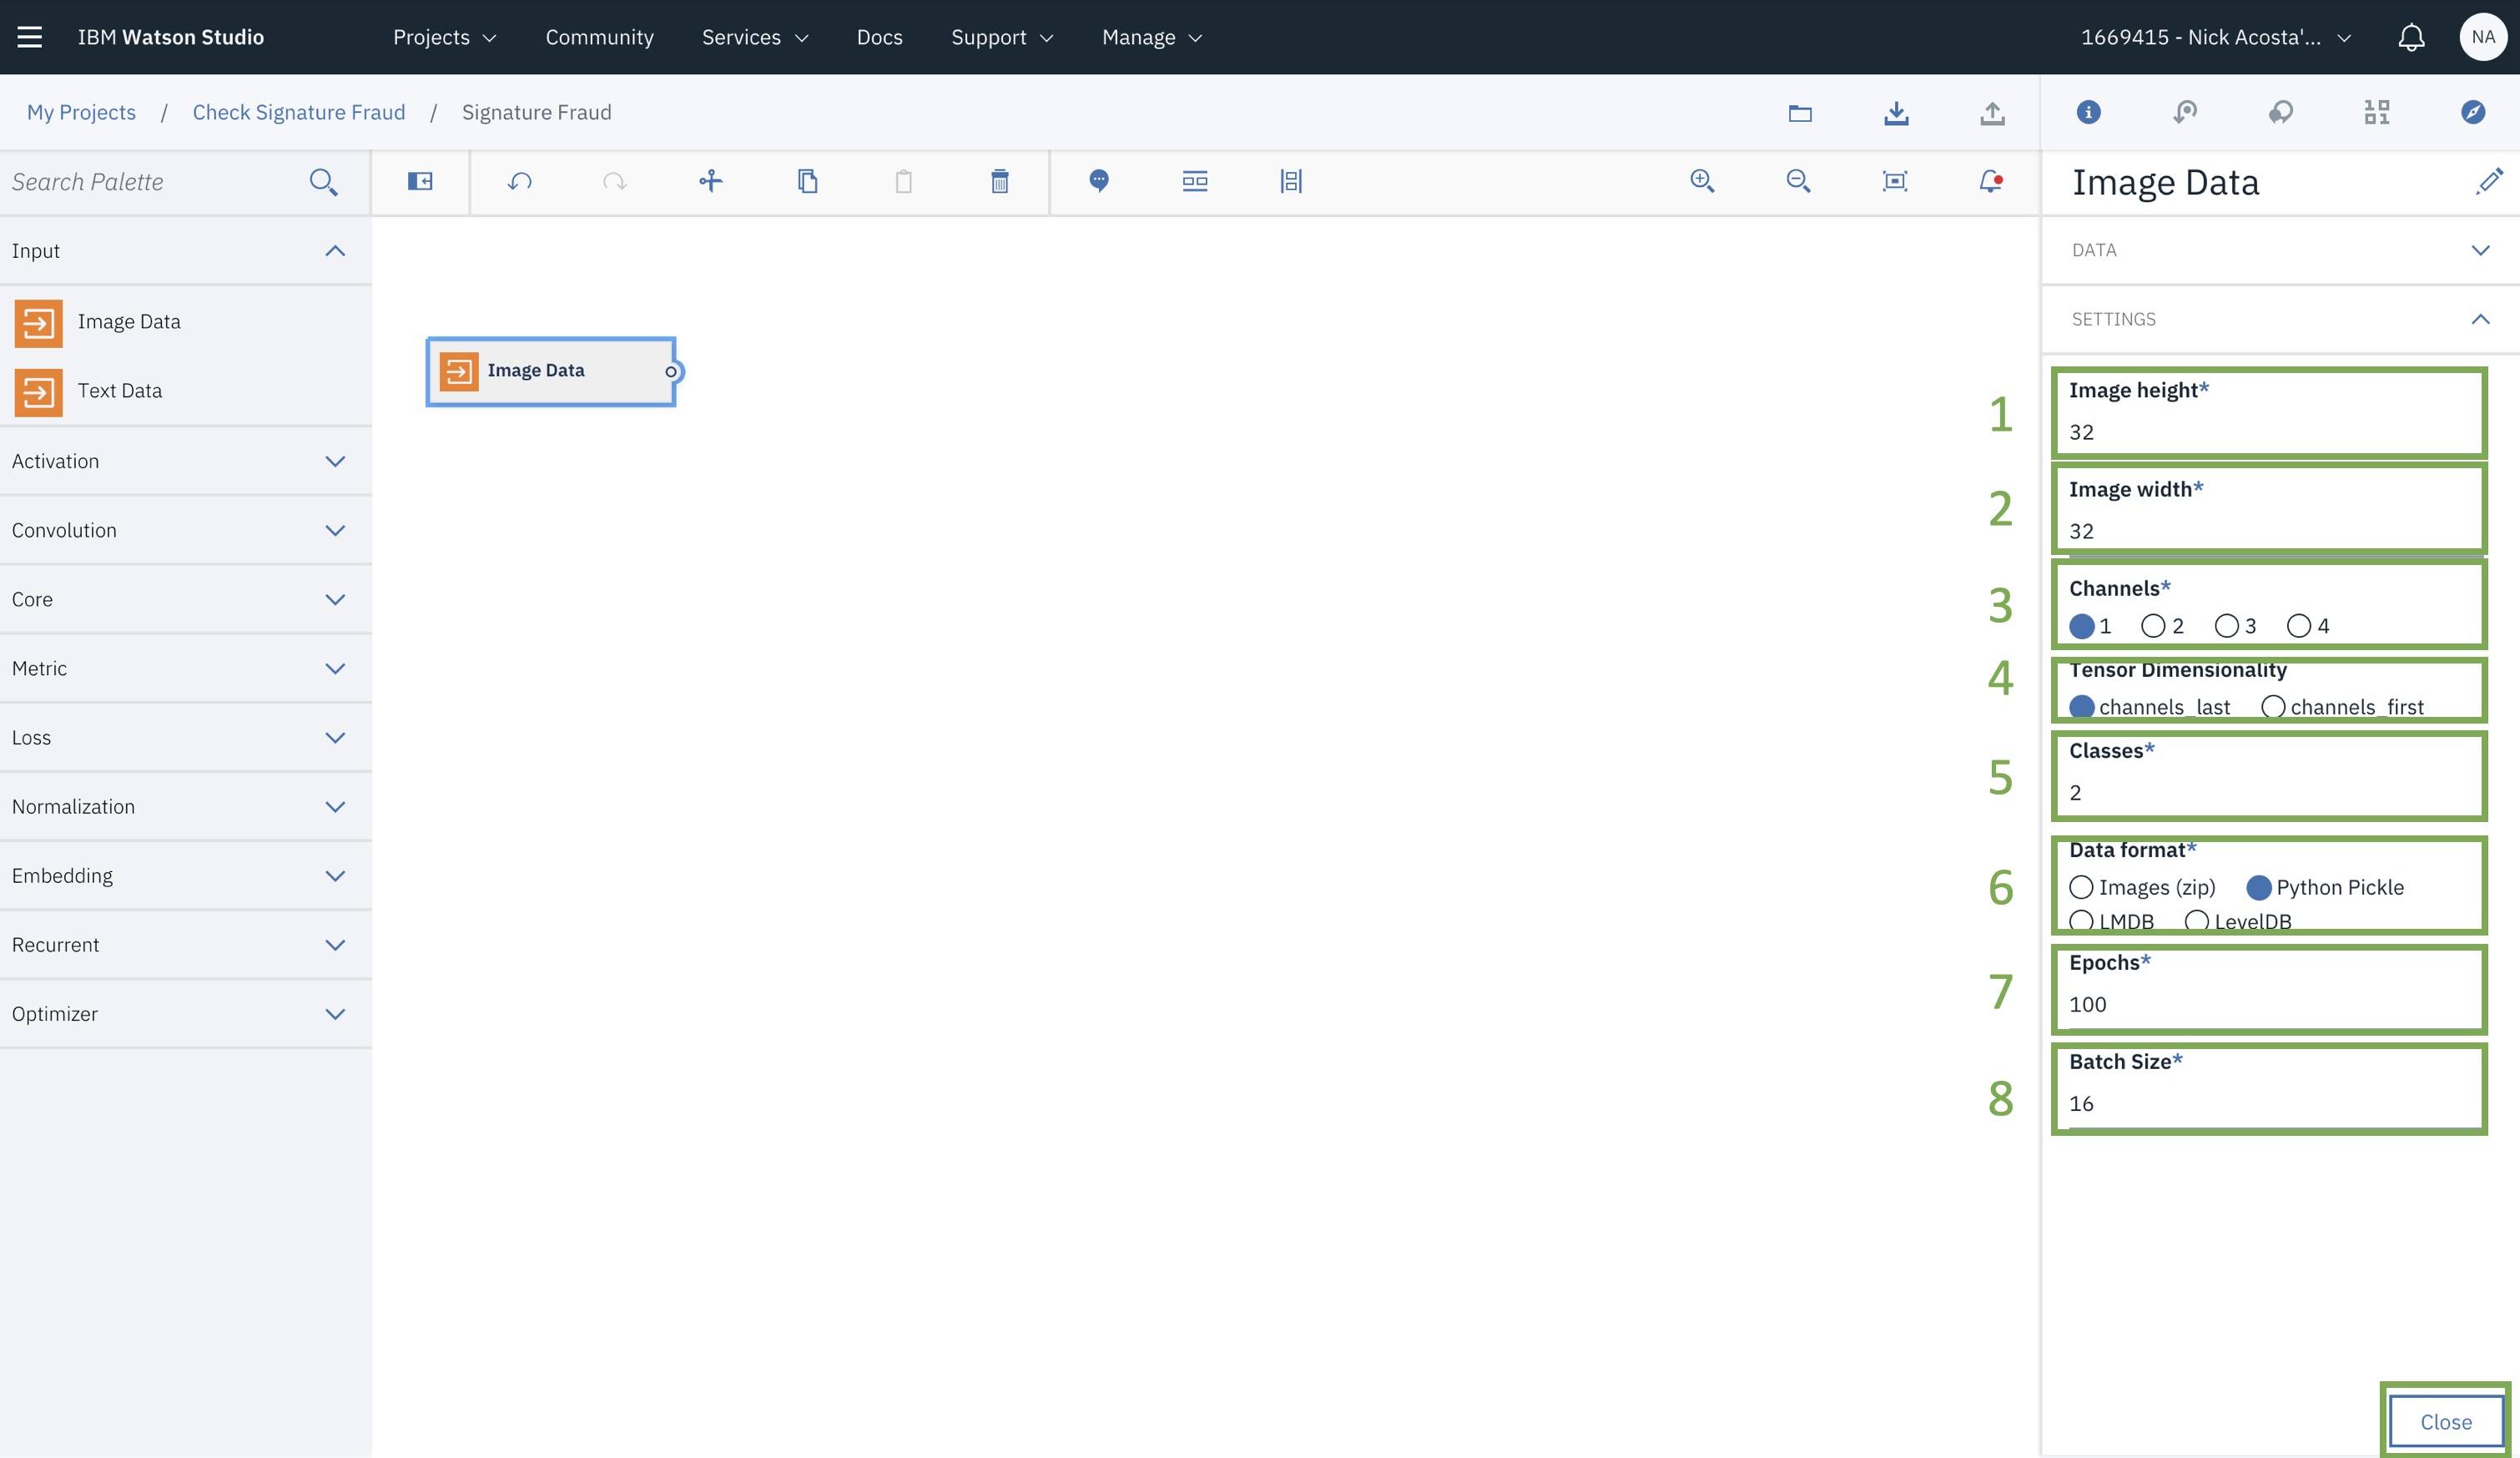Click the download flow icon
Screen dimensions: 2520x1458
1896,112
